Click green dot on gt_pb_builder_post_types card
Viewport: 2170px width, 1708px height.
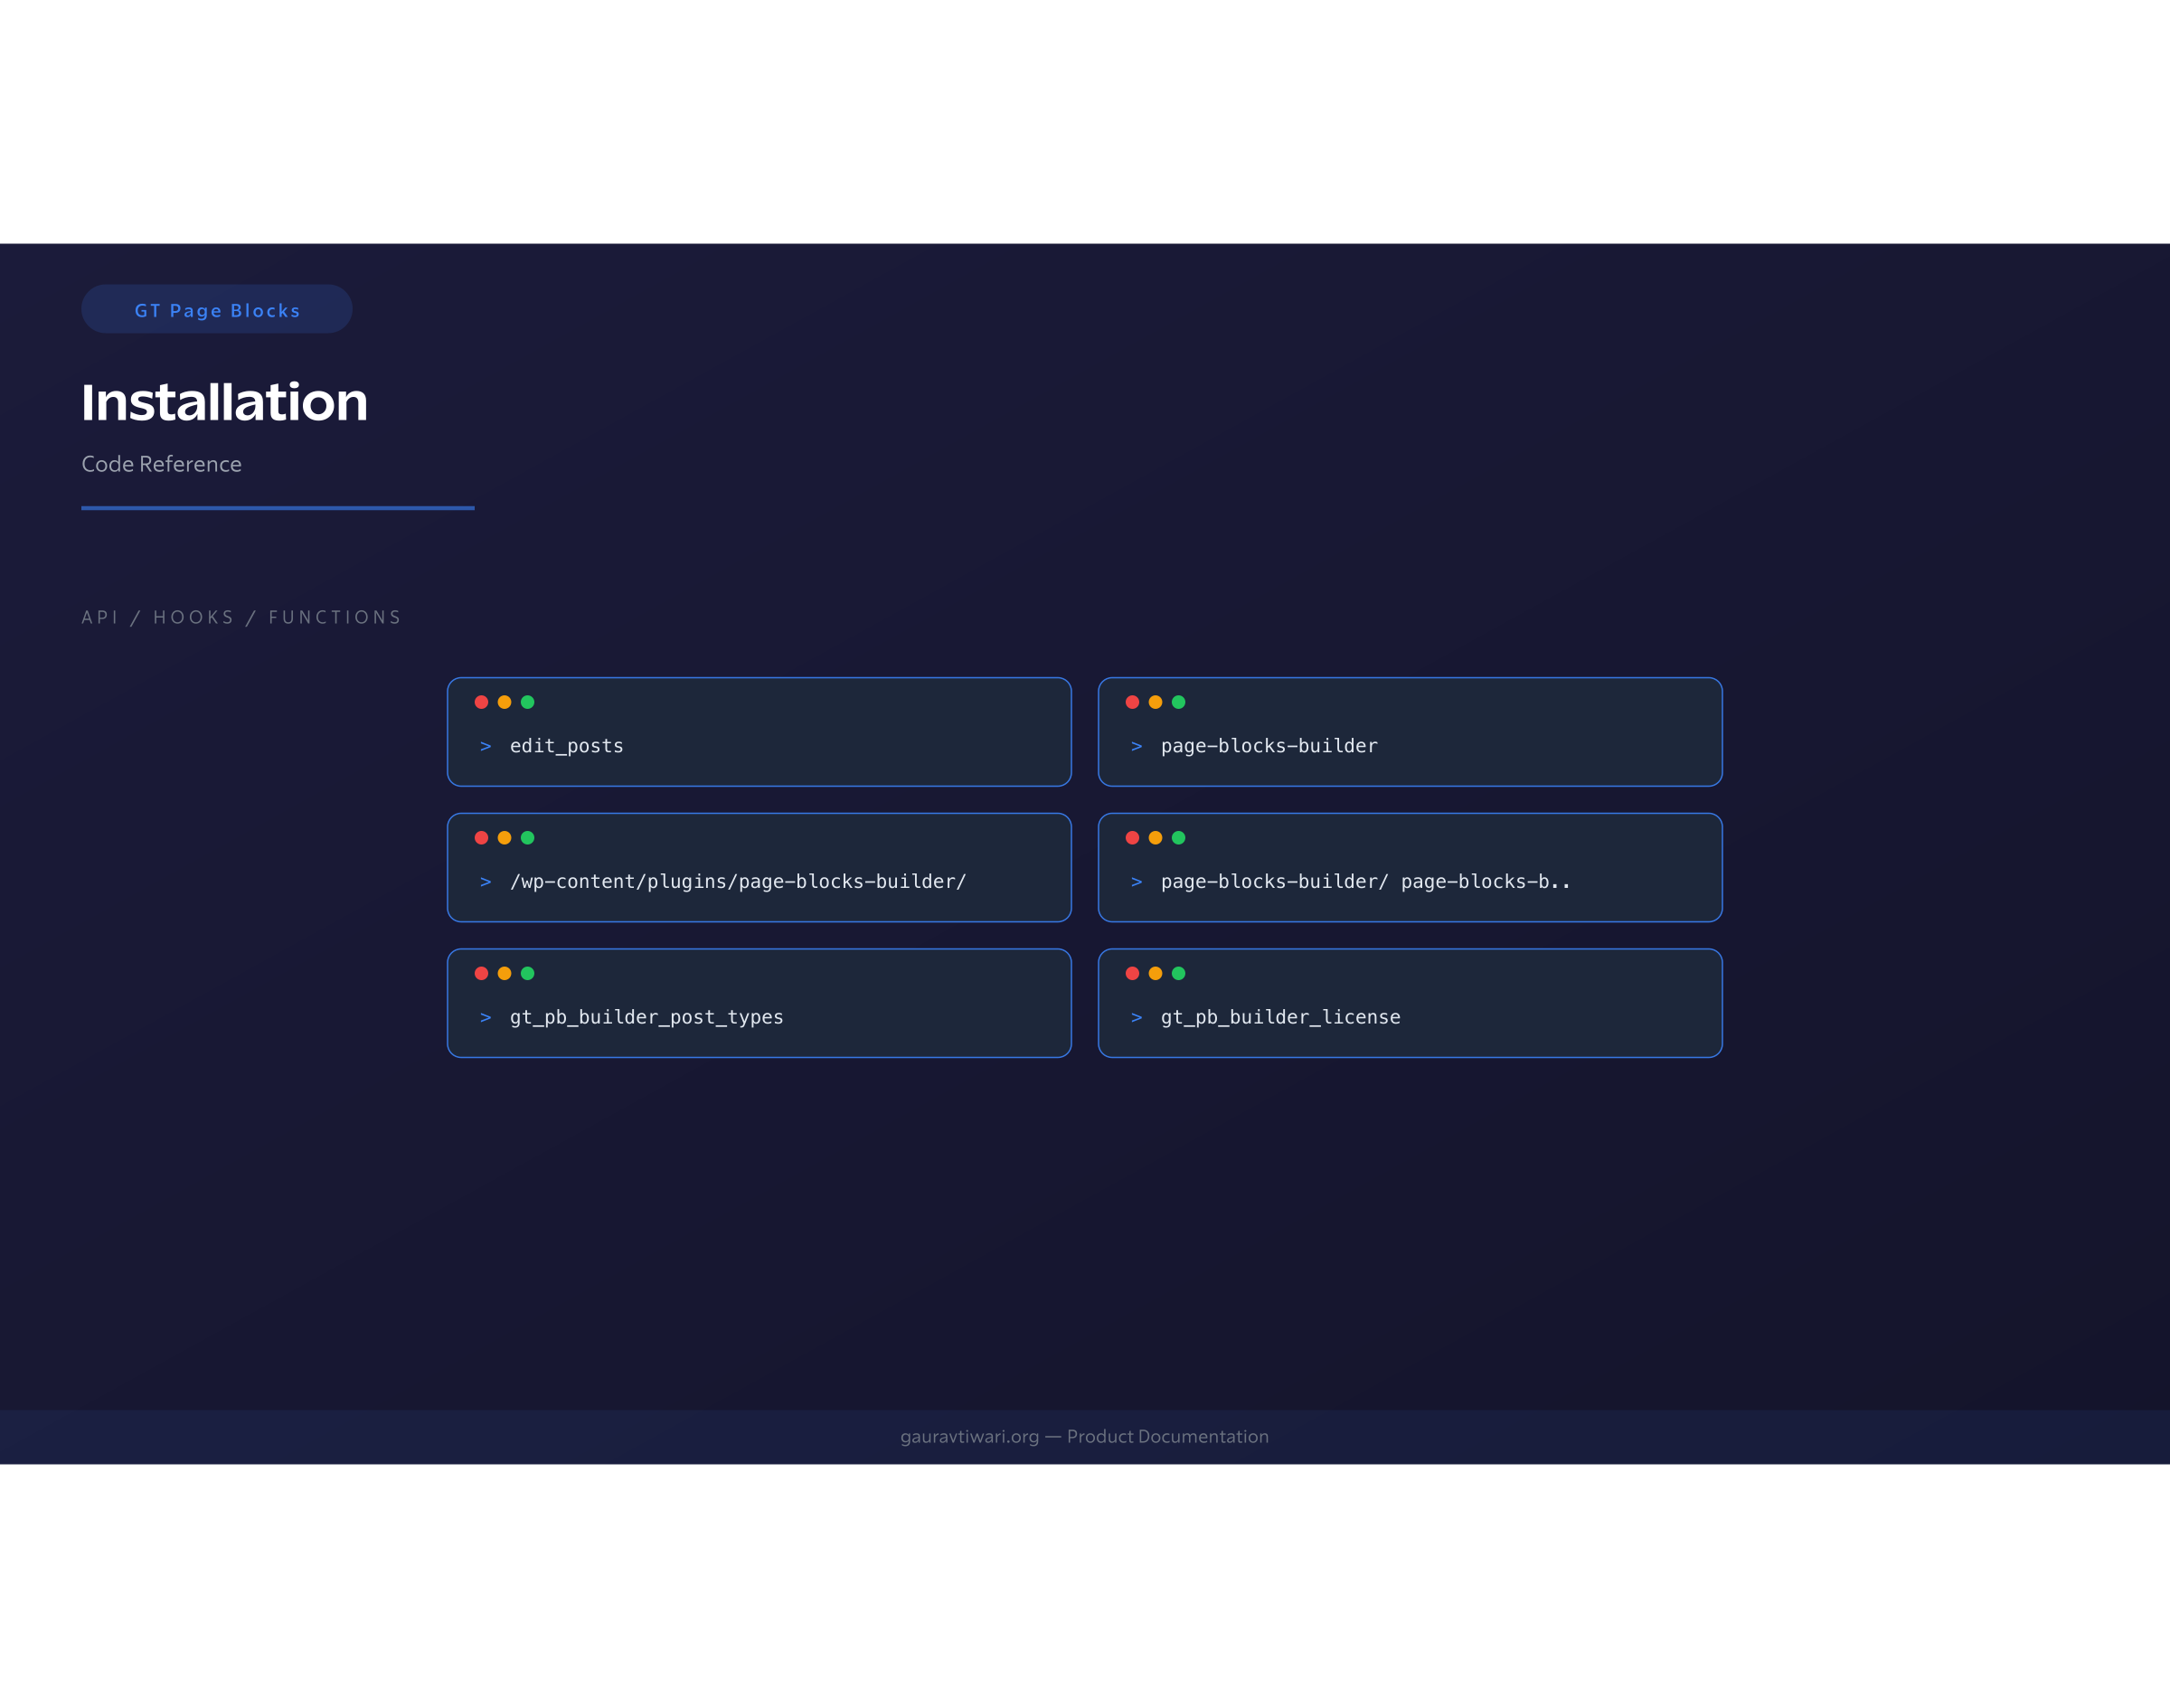click(527, 973)
